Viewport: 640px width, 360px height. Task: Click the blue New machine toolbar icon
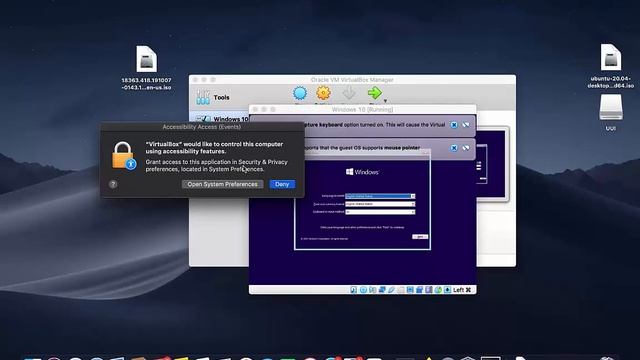300,93
